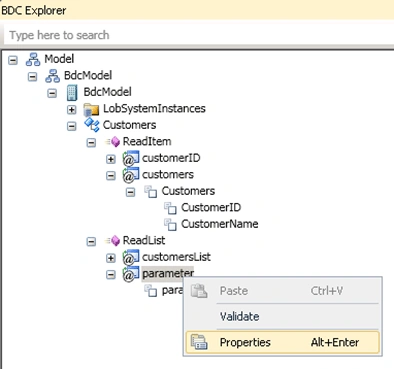
Task: Click the LobSystemInstances folder icon
Action: [x=91, y=109]
